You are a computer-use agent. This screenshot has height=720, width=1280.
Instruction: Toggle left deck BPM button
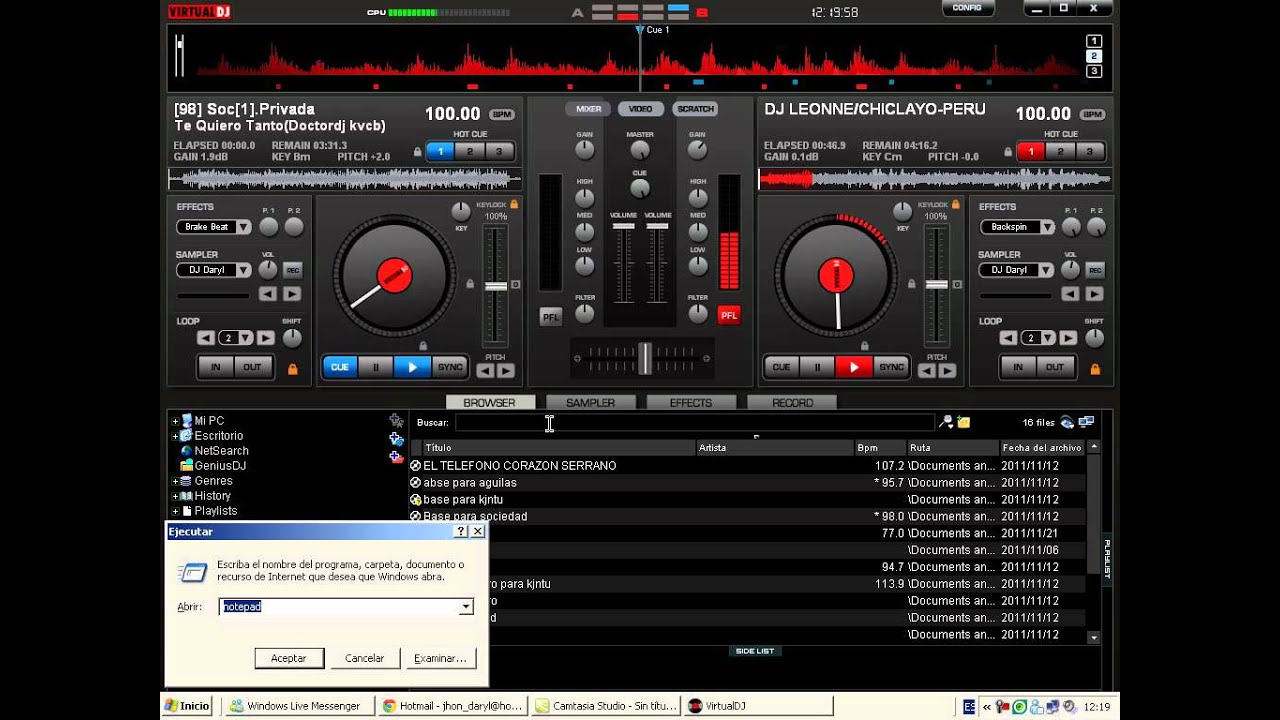(x=502, y=114)
